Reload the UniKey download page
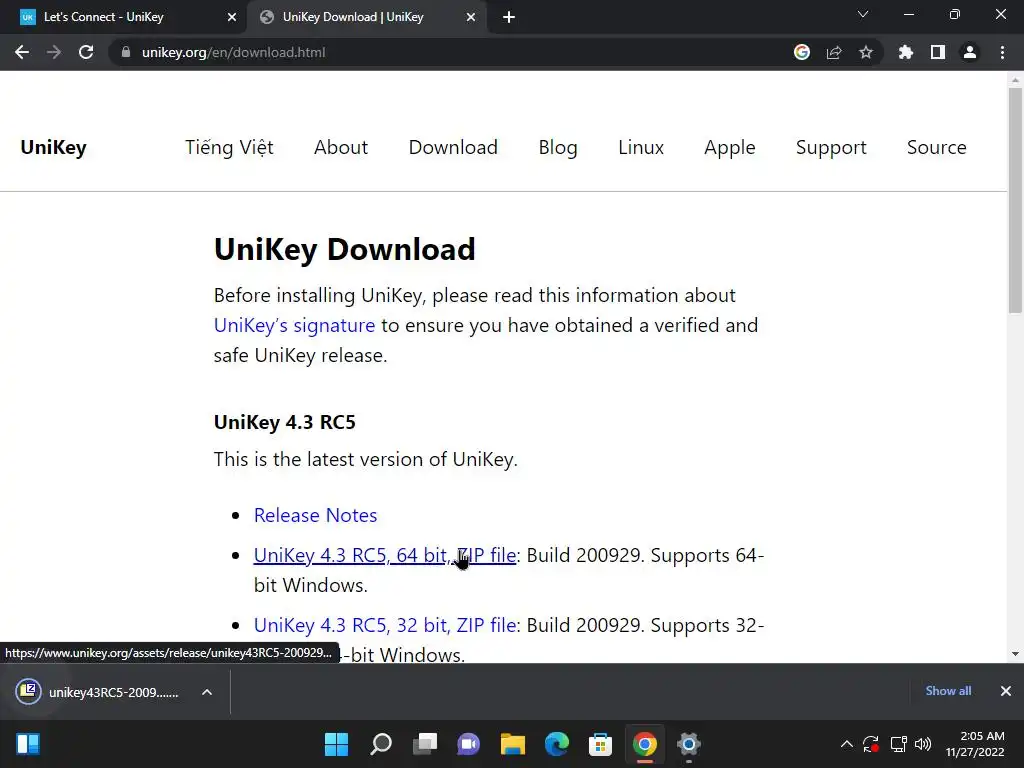Viewport: 1024px width, 768px height. (x=86, y=52)
